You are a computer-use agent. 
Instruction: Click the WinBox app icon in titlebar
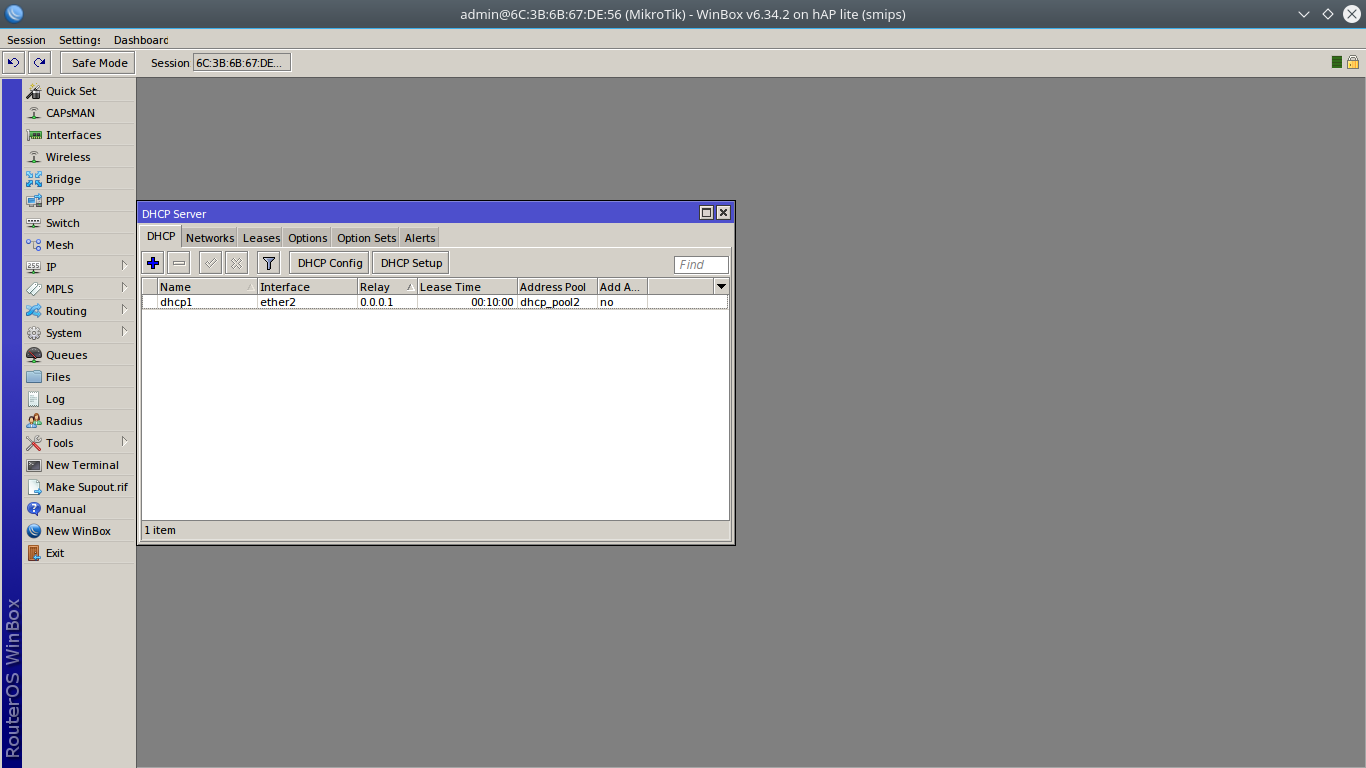14,14
